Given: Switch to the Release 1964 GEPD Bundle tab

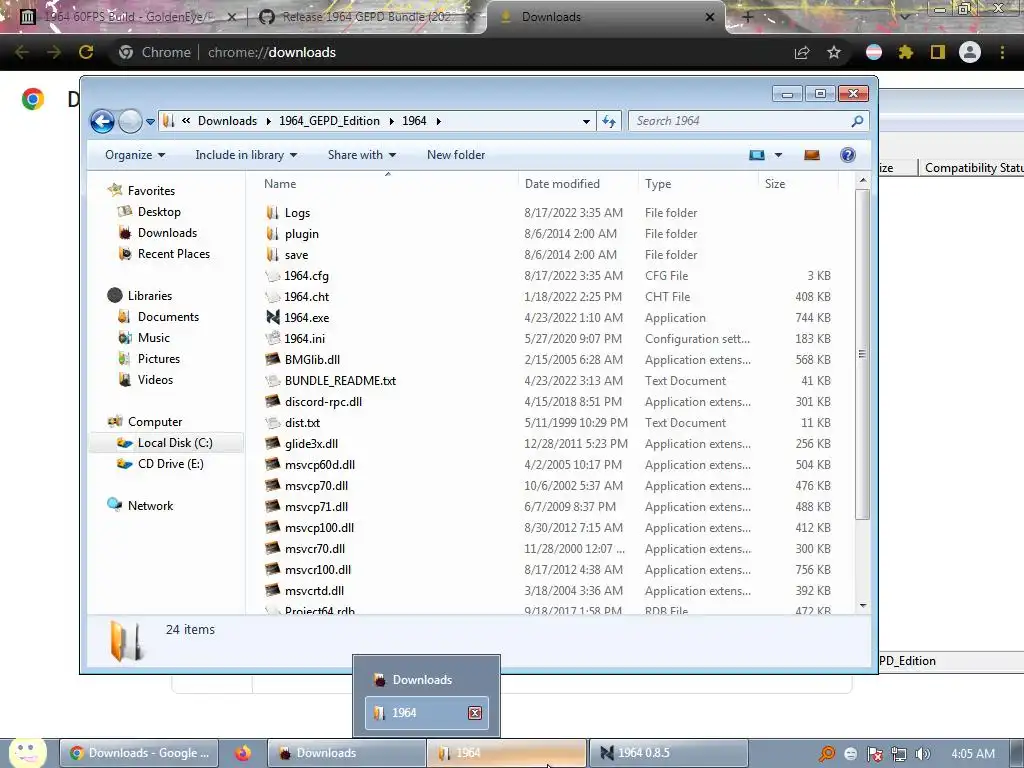Looking at the screenshot, I should [366, 17].
